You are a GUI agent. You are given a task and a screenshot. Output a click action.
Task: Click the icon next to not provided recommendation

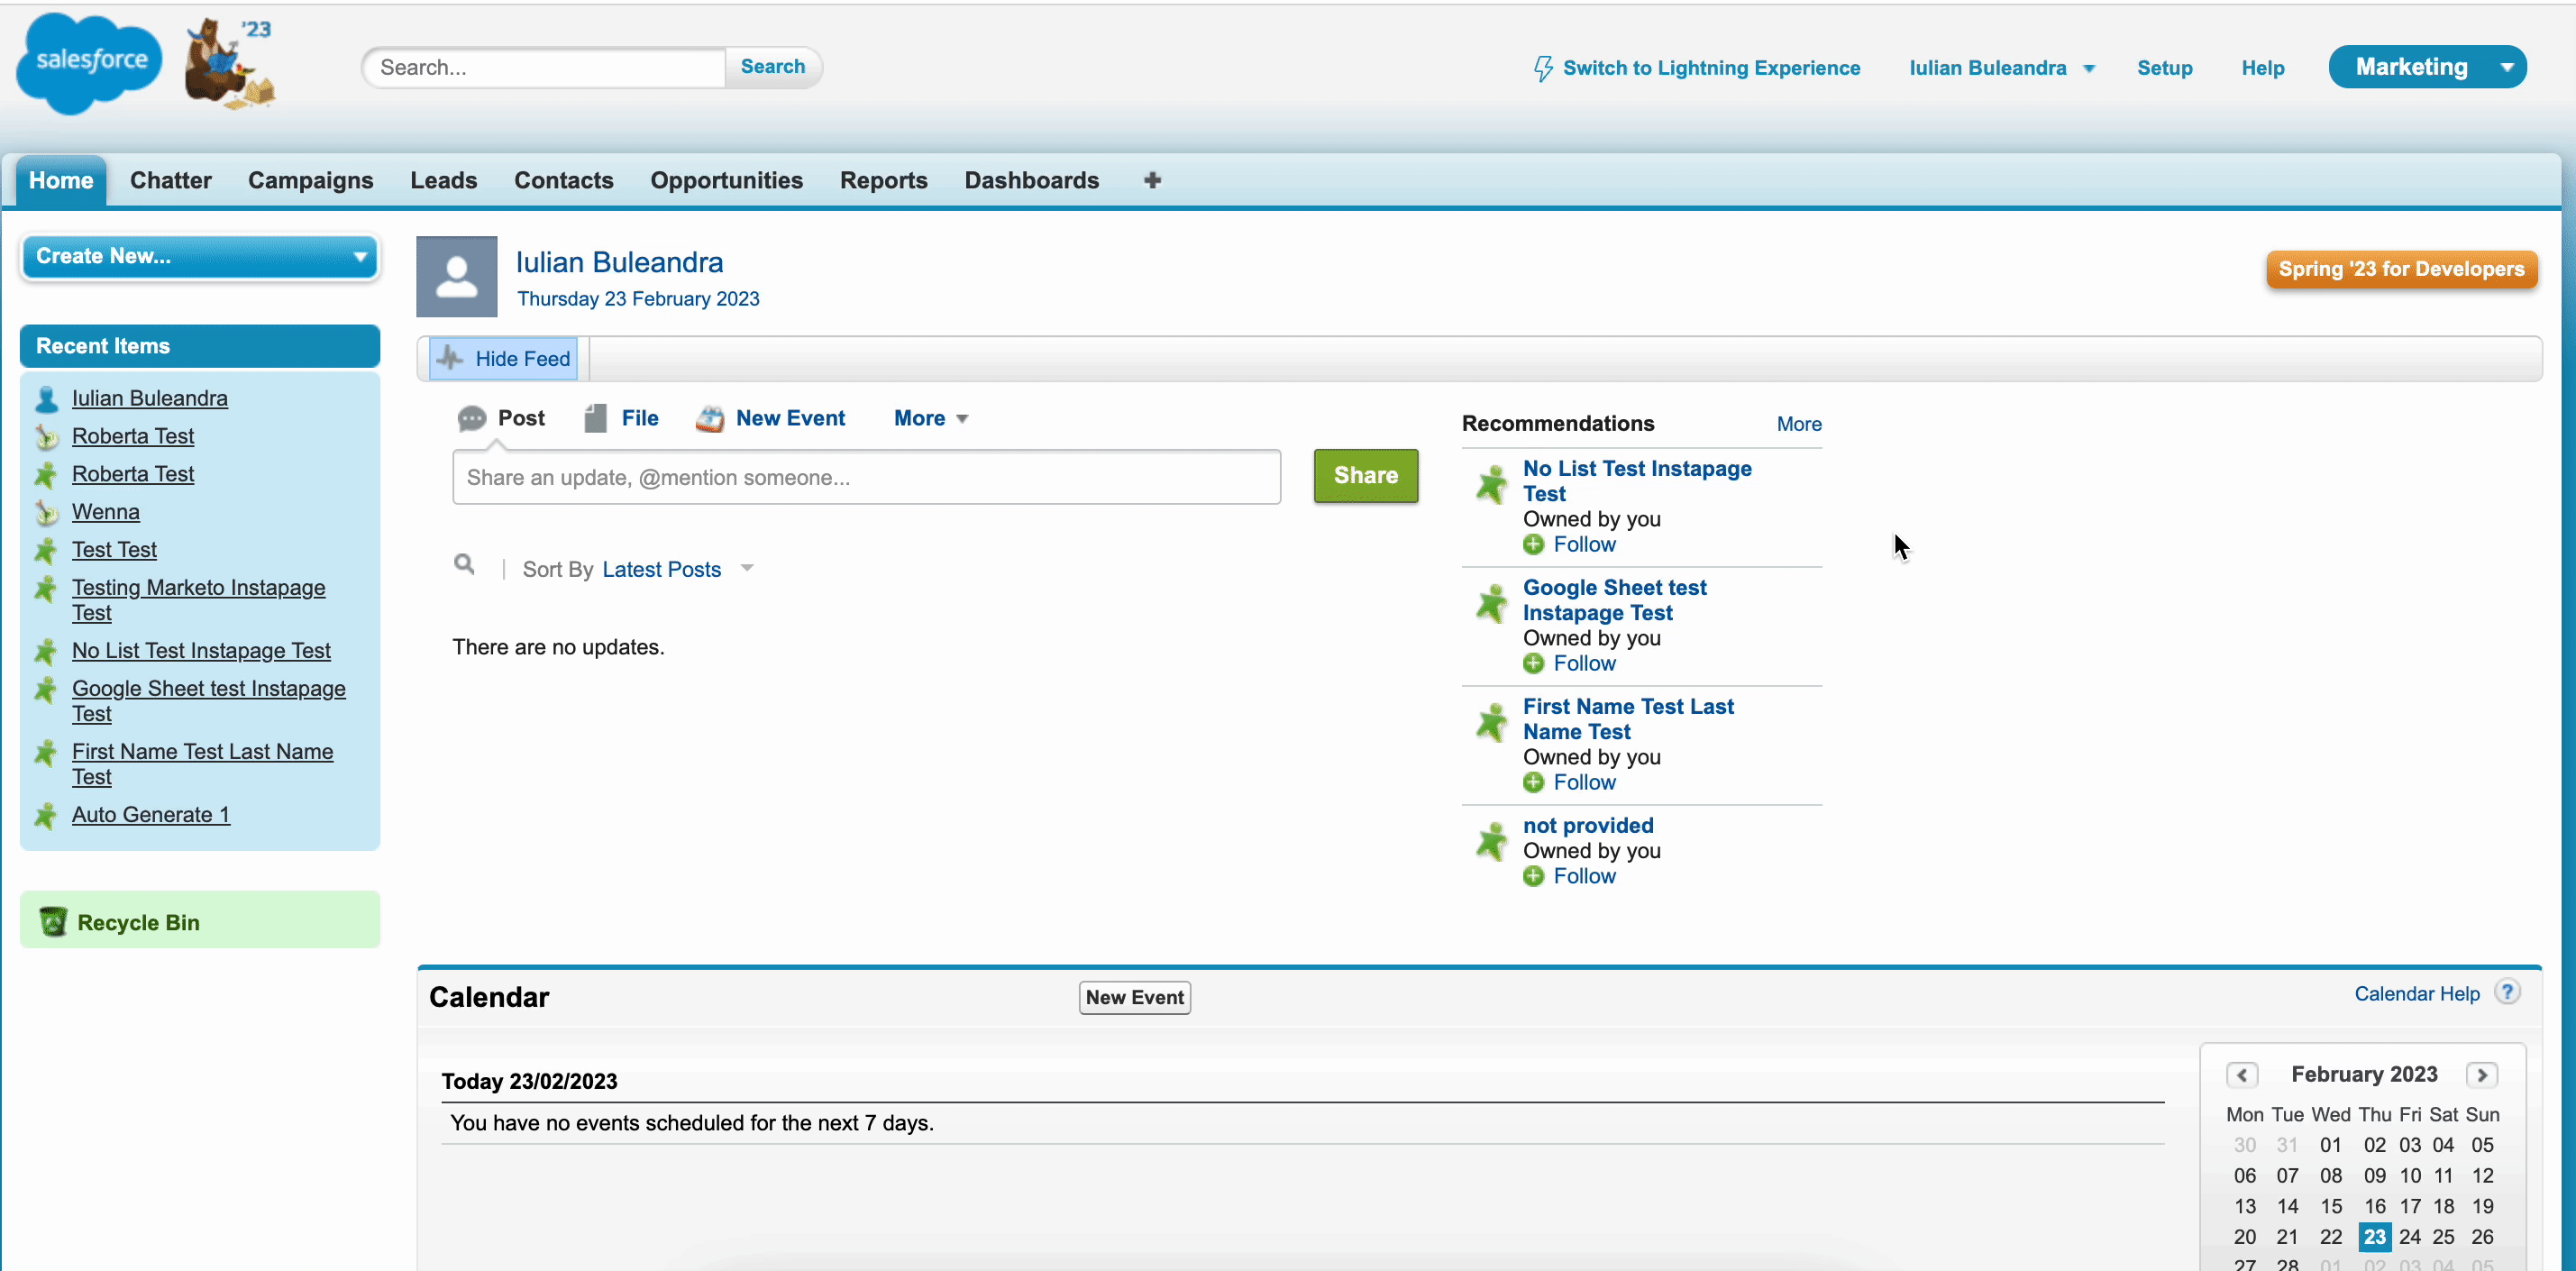(x=1491, y=841)
